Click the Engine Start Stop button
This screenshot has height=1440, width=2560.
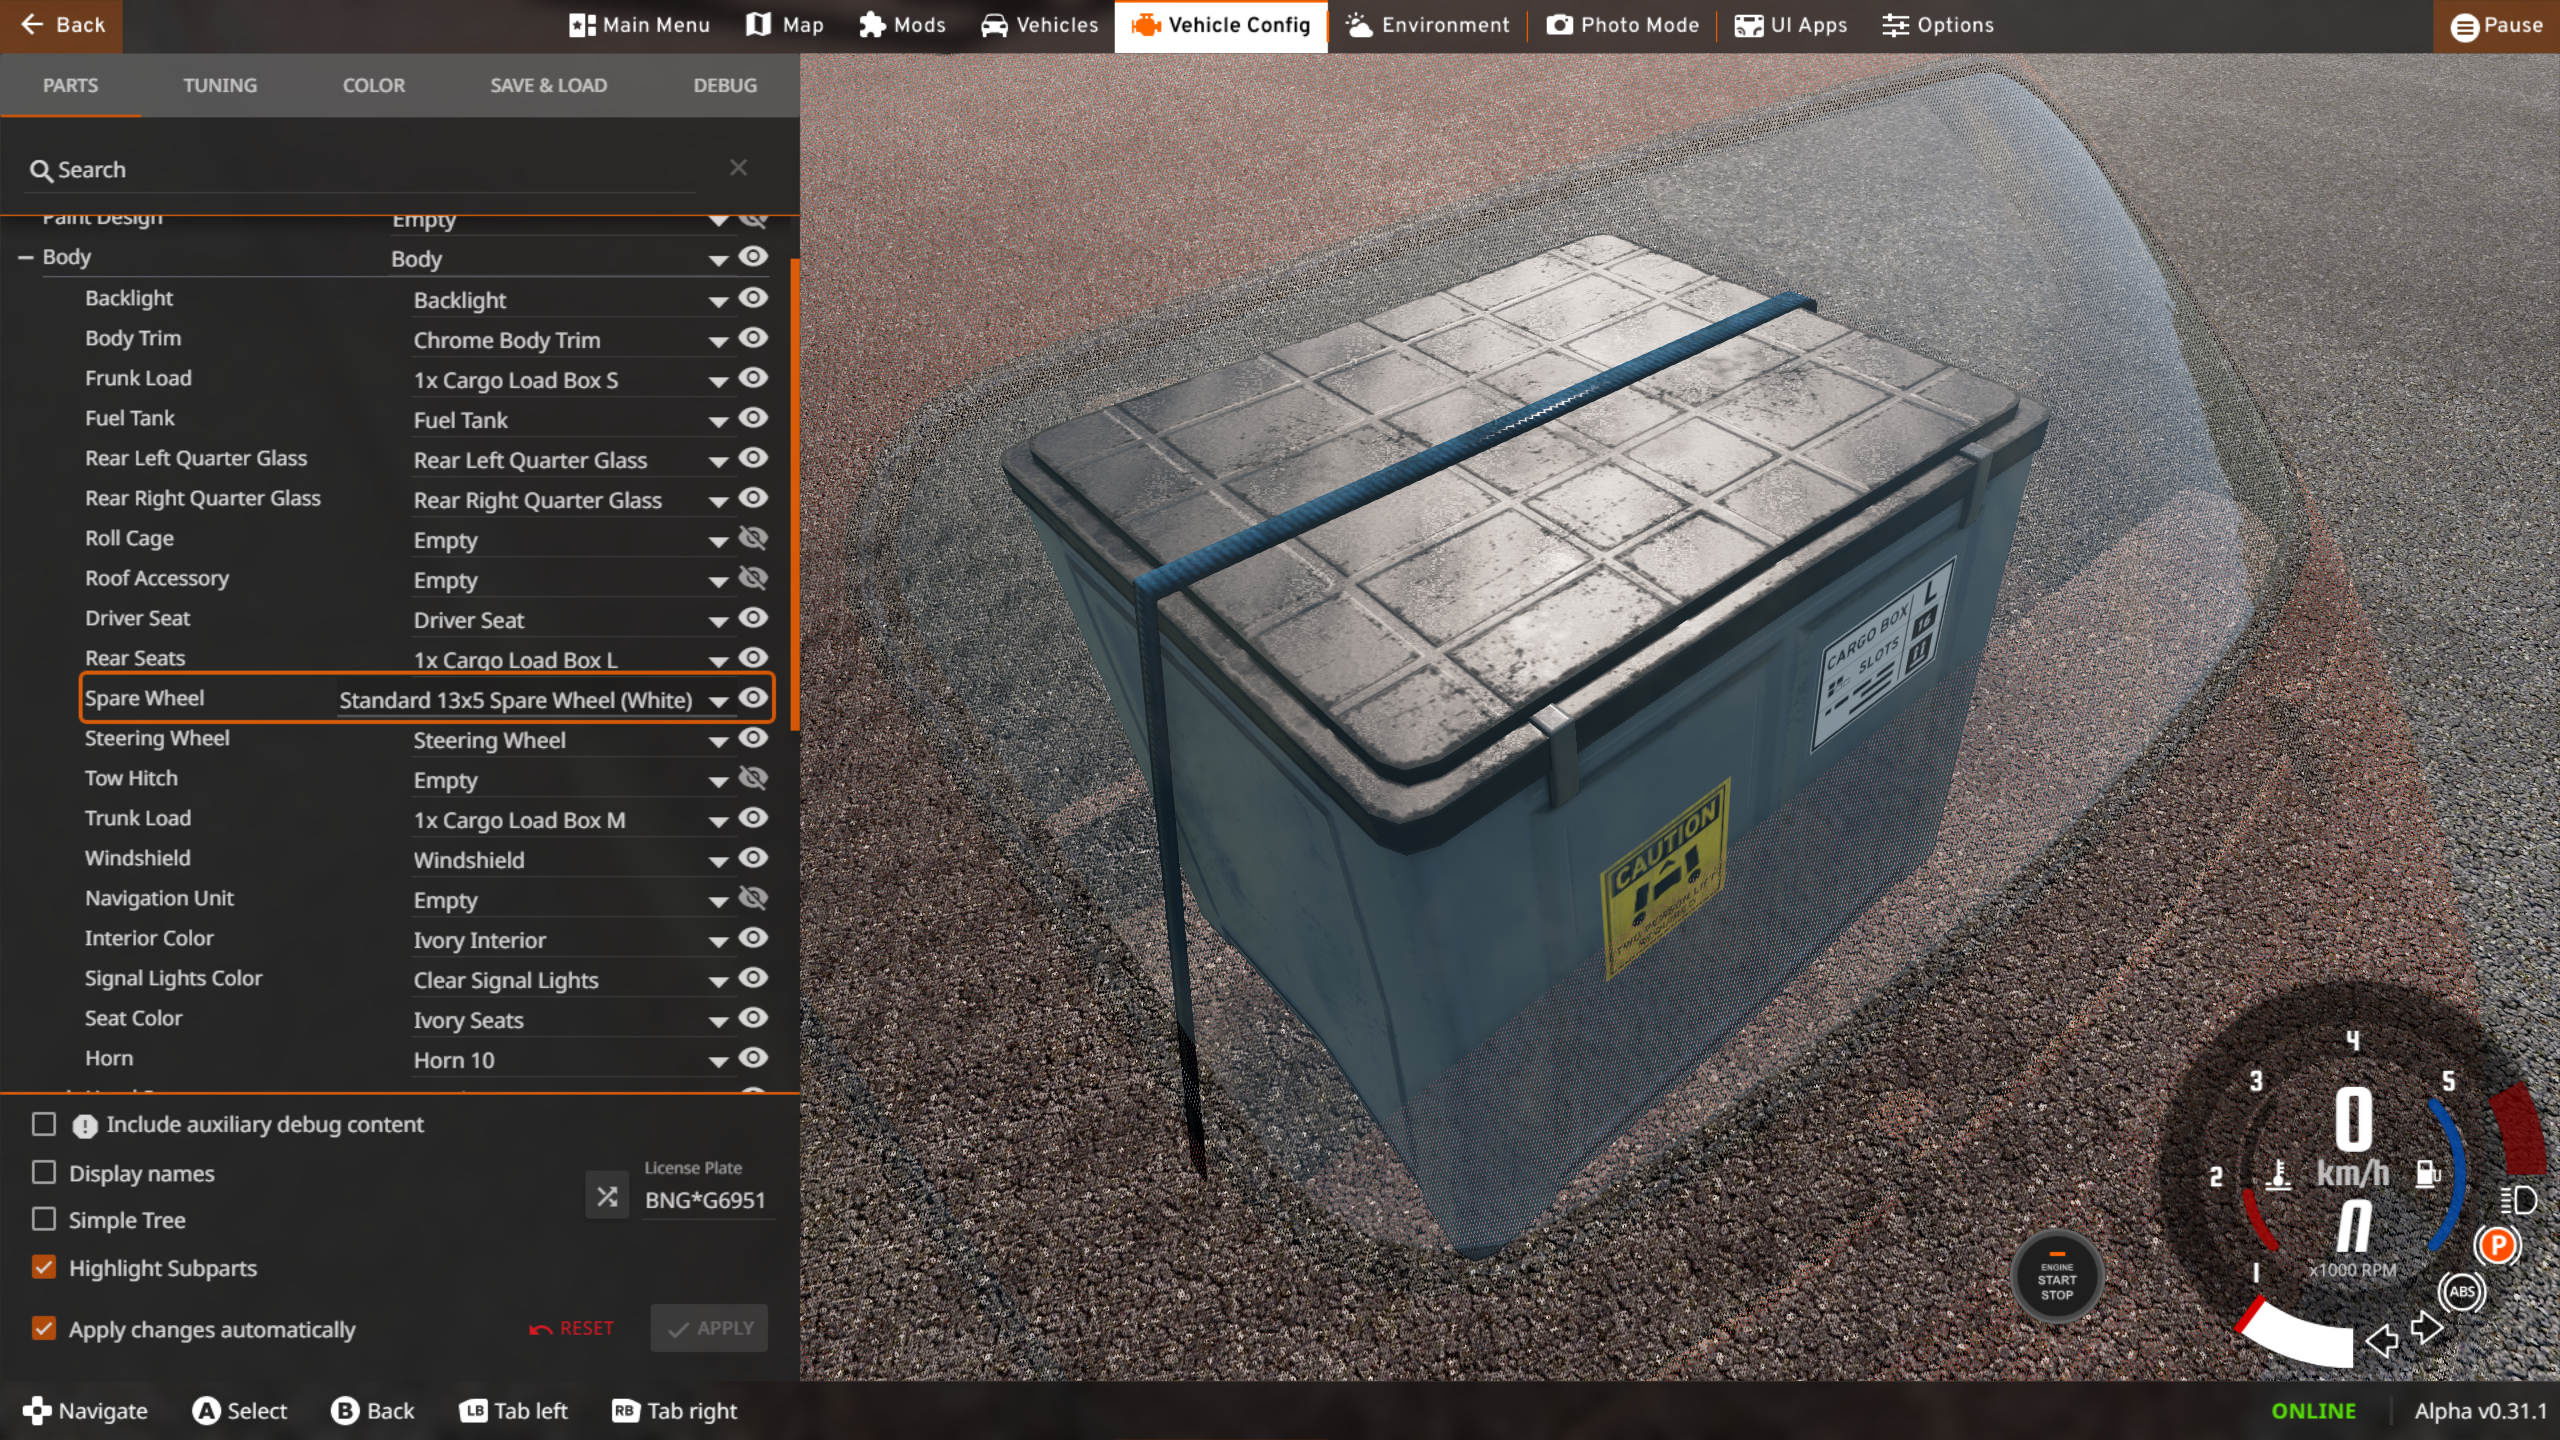click(x=2056, y=1279)
